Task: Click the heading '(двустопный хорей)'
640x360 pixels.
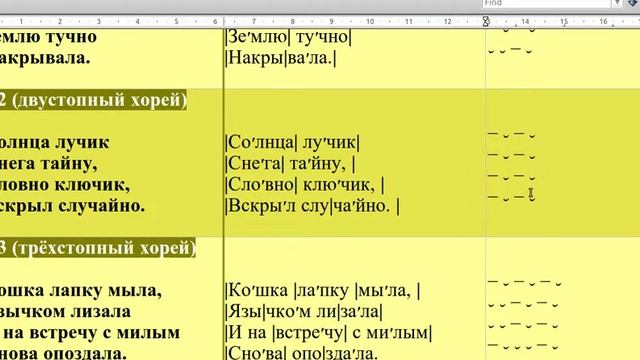Action: [99, 100]
